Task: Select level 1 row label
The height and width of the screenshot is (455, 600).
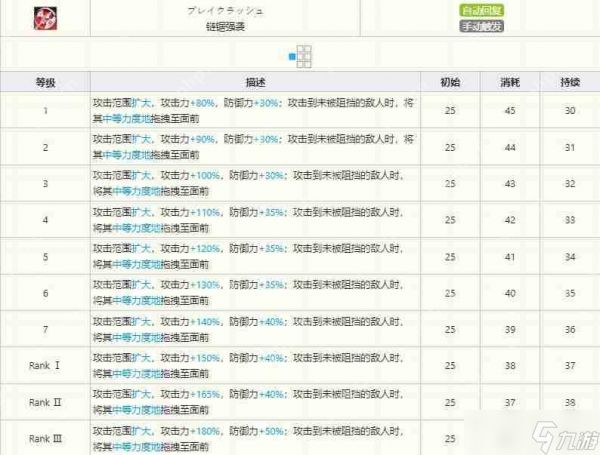Action: pyautogui.click(x=46, y=111)
